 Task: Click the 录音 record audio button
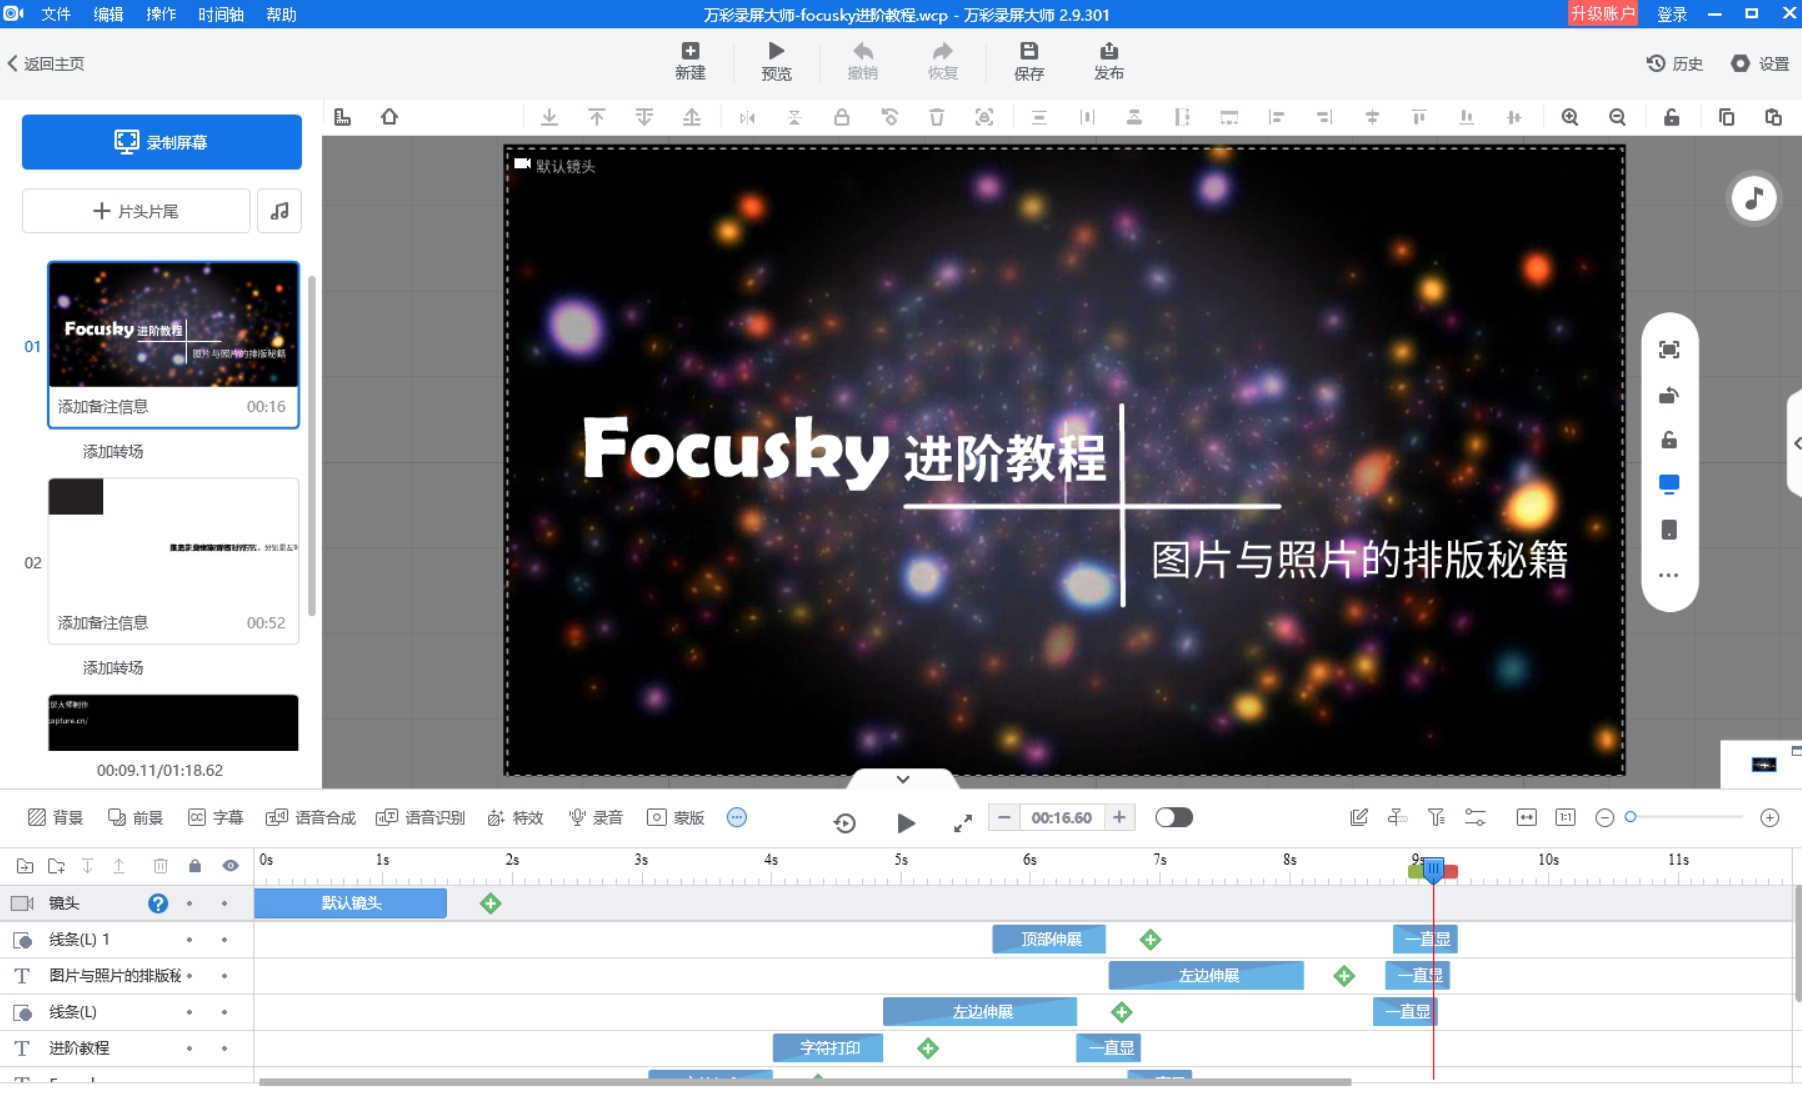[596, 818]
